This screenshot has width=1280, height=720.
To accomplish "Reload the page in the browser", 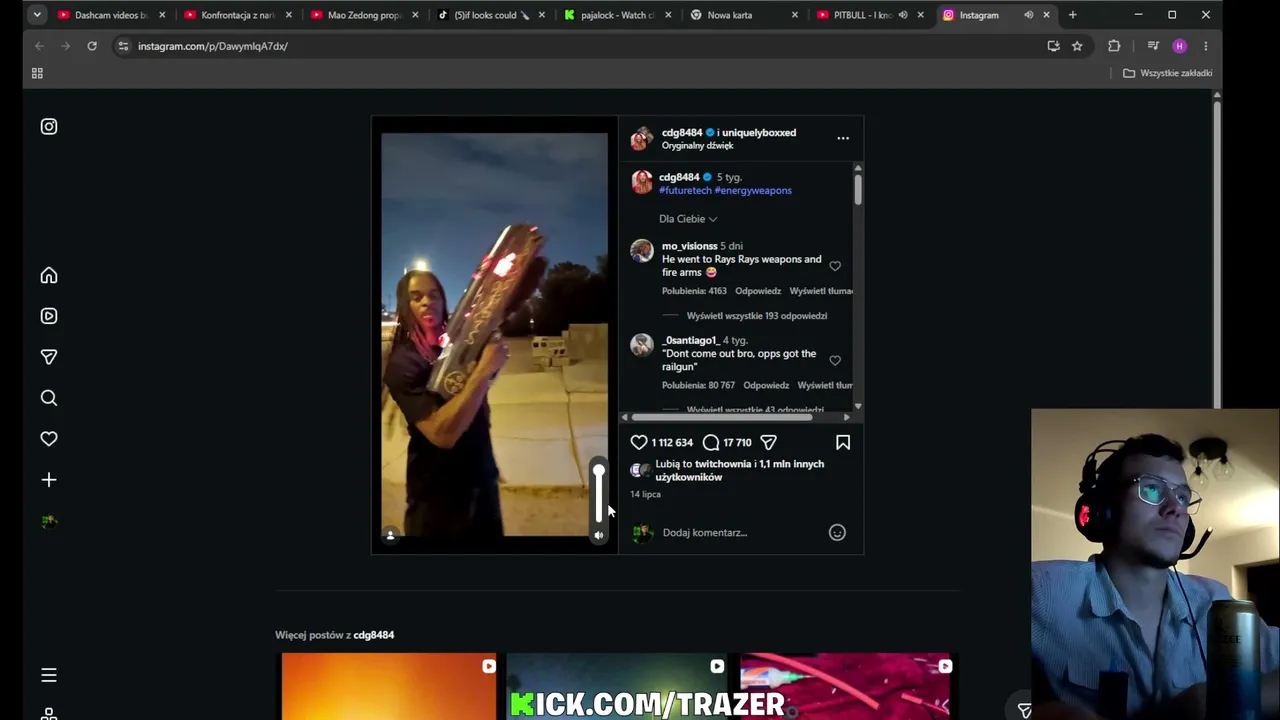I will [92, 46].
